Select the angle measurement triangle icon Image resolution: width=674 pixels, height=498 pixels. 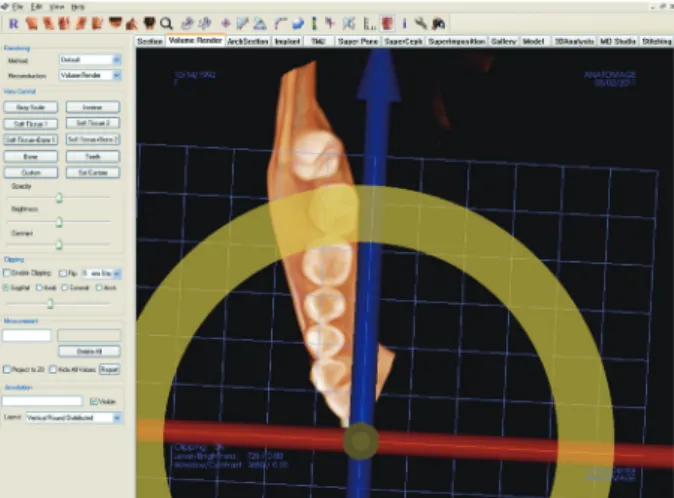pyautogui.click(x=259, y=24)
